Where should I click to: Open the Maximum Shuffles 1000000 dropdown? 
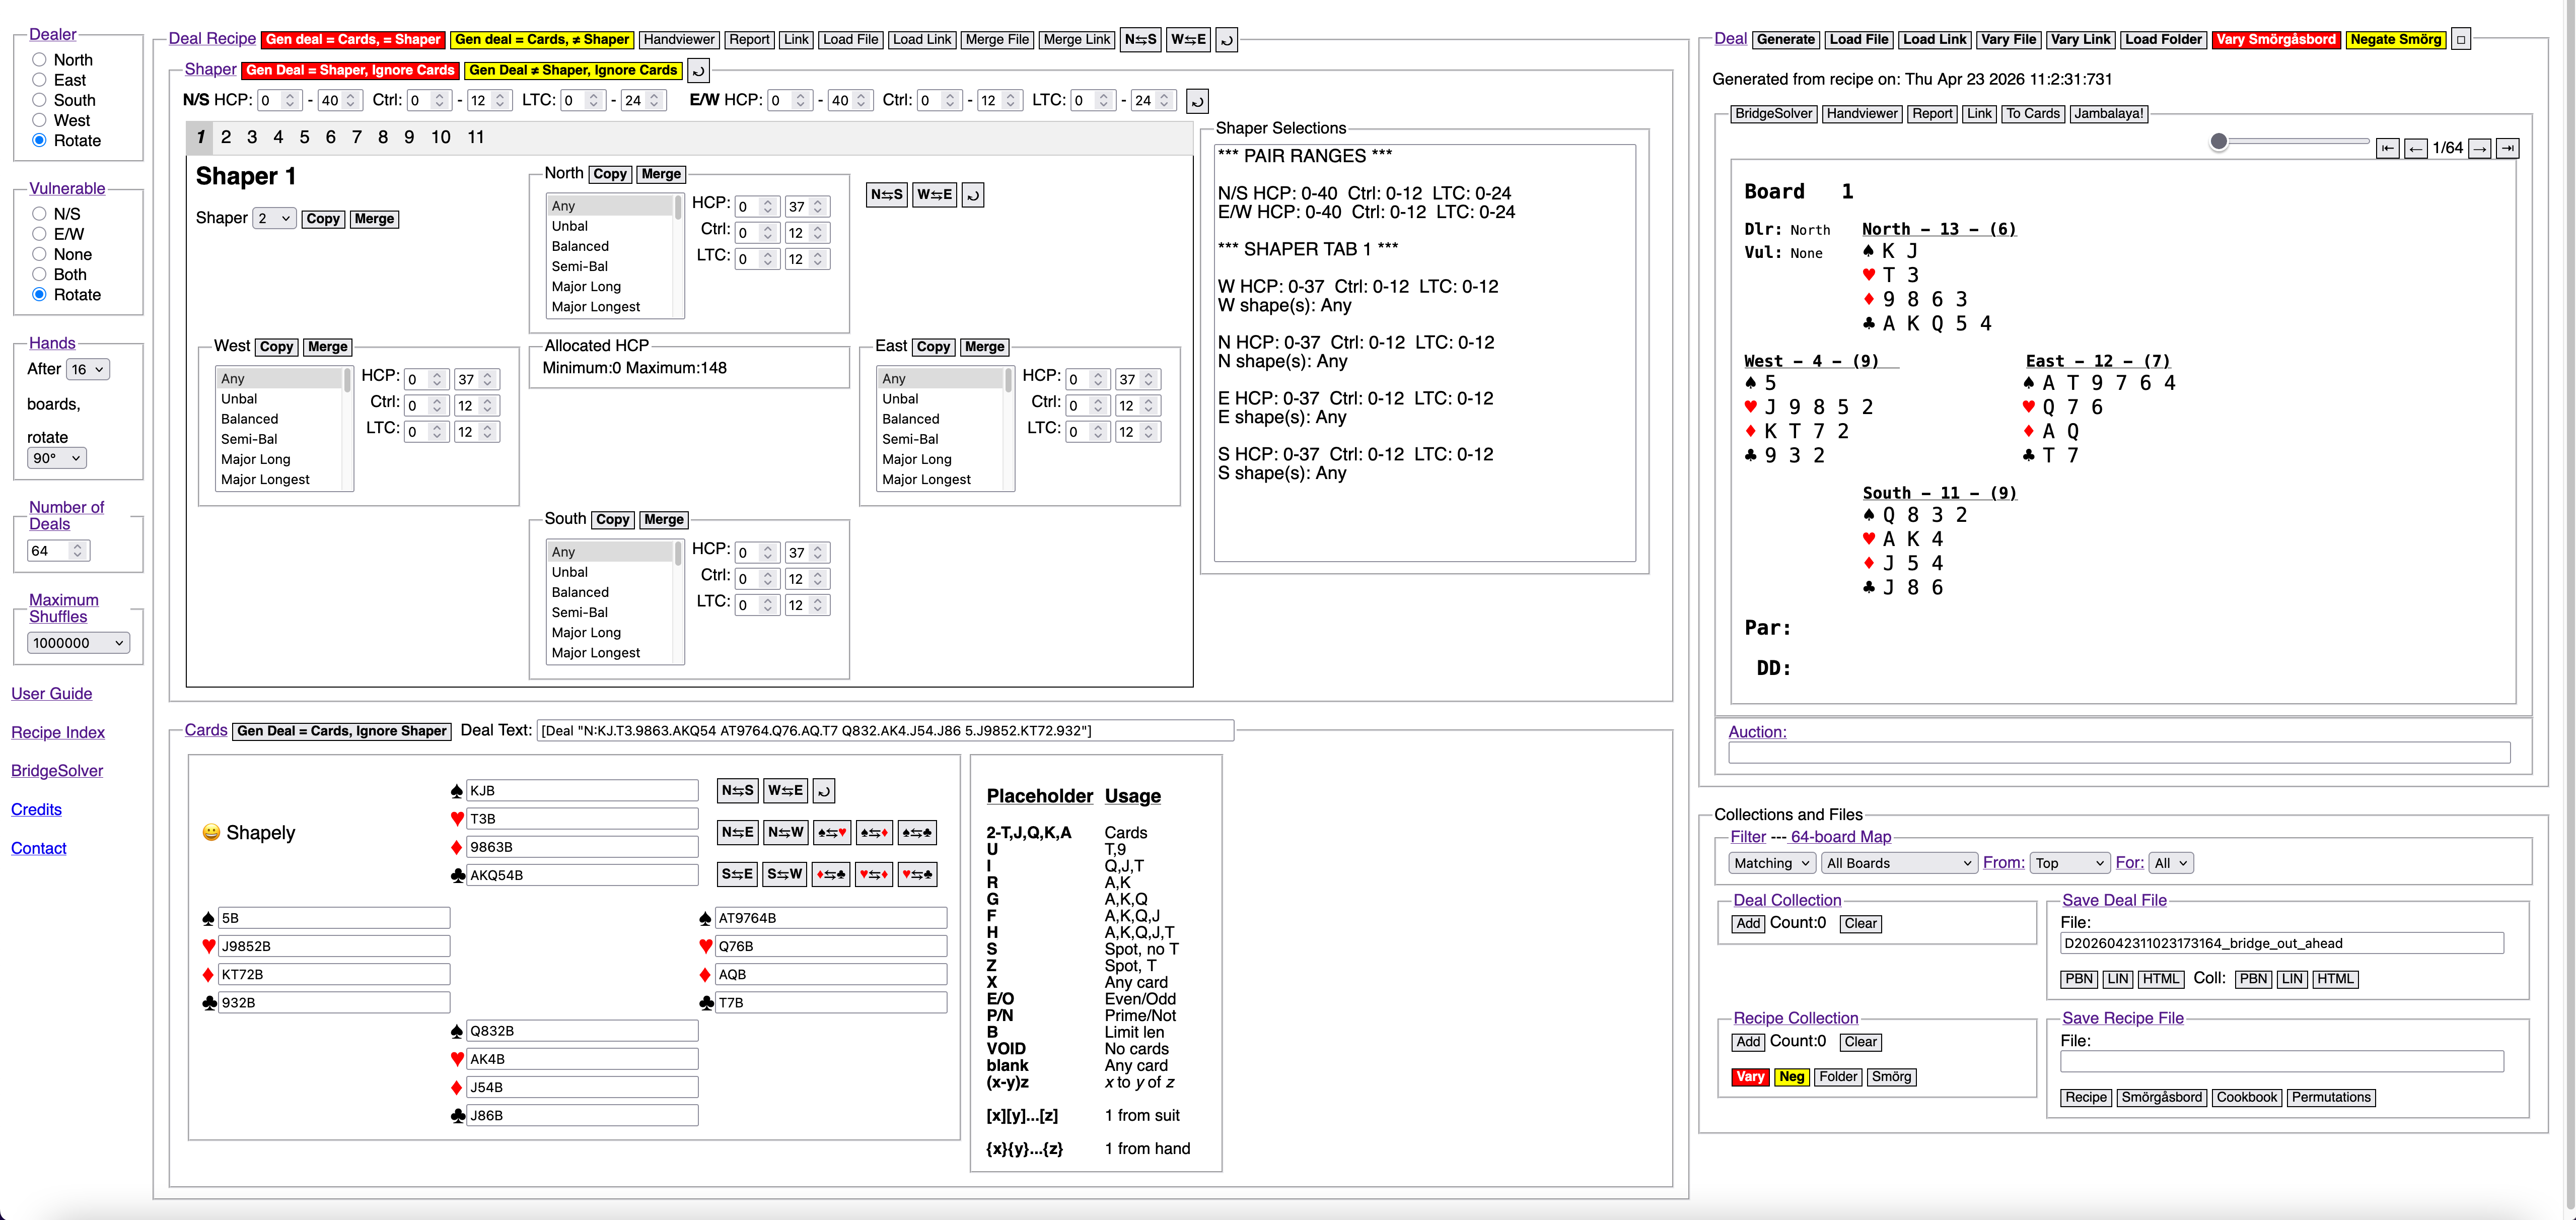(x=78, y=643)
